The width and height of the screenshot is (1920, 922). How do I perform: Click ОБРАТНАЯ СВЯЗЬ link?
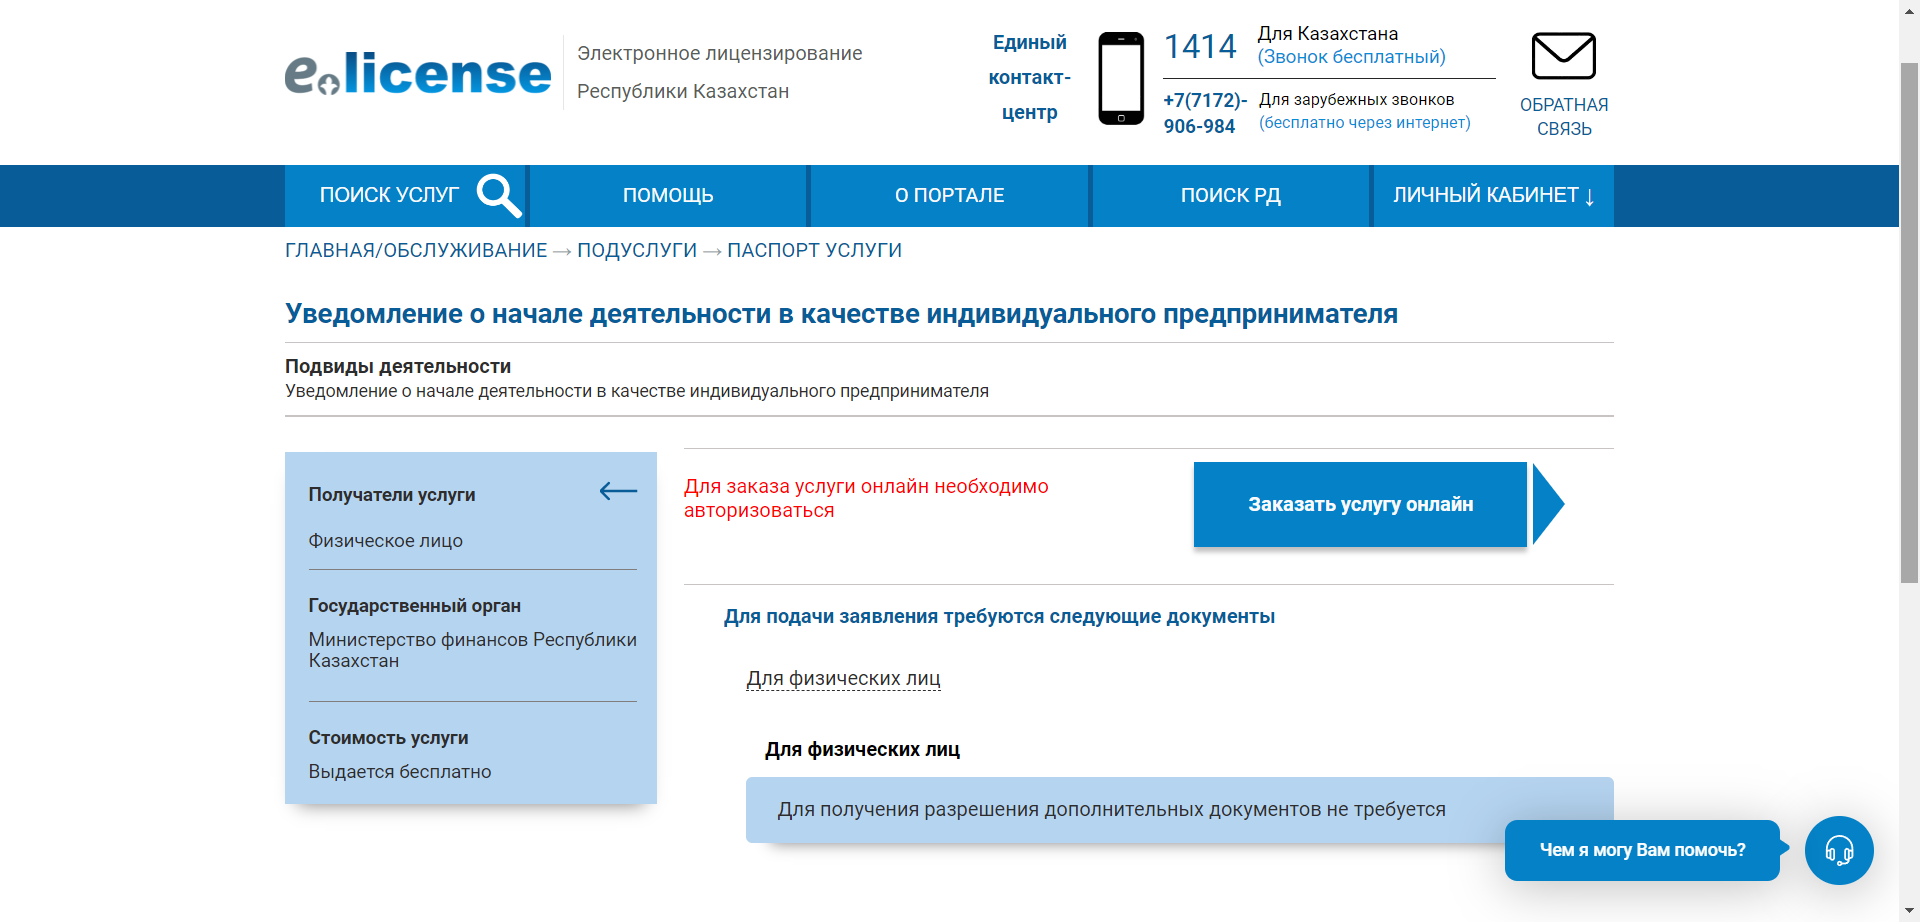tap(1564, 117)
